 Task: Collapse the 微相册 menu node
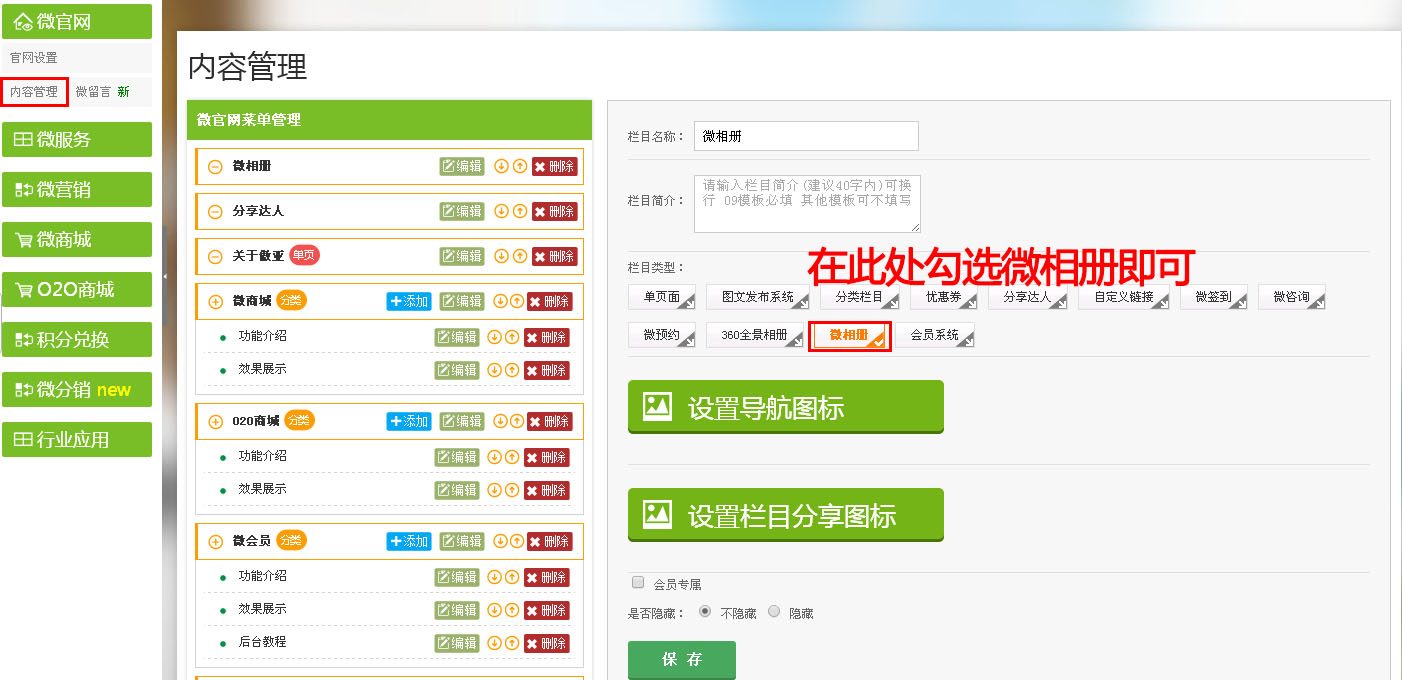click(215, 167)
